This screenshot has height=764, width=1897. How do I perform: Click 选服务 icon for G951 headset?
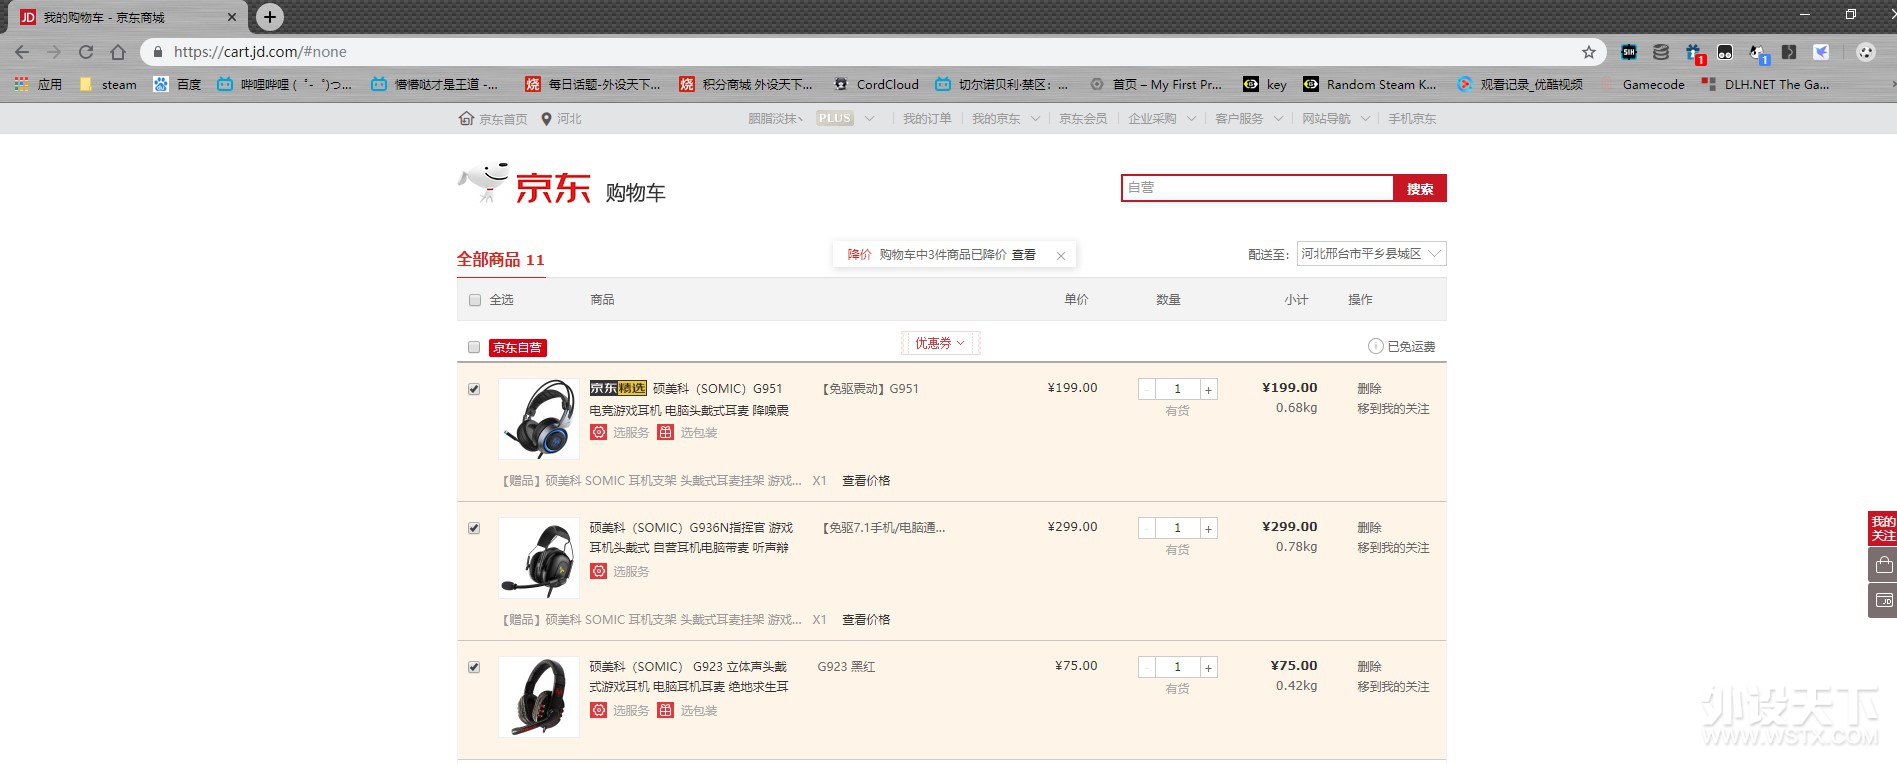click(x=598, y=433)
